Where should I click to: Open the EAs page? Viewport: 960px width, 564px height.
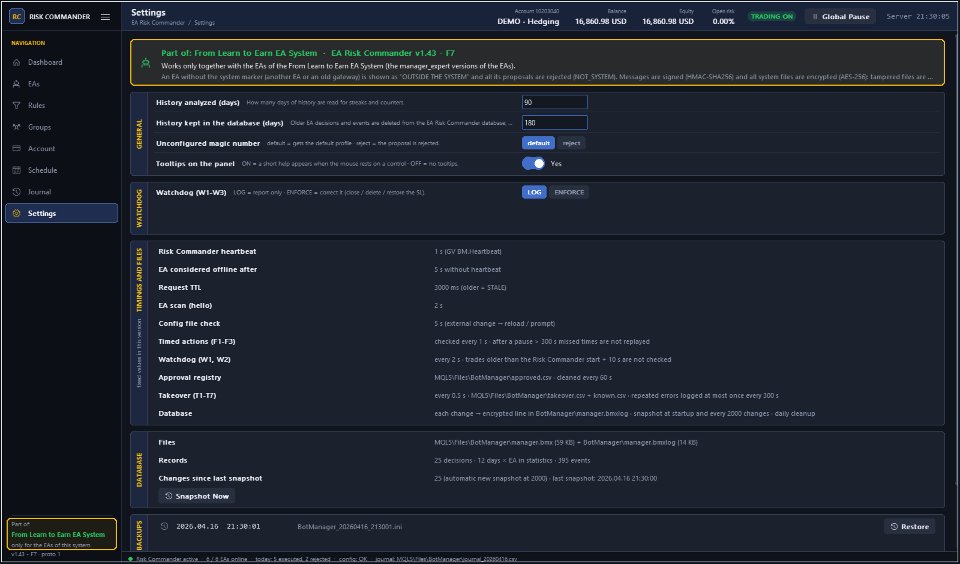61,84
